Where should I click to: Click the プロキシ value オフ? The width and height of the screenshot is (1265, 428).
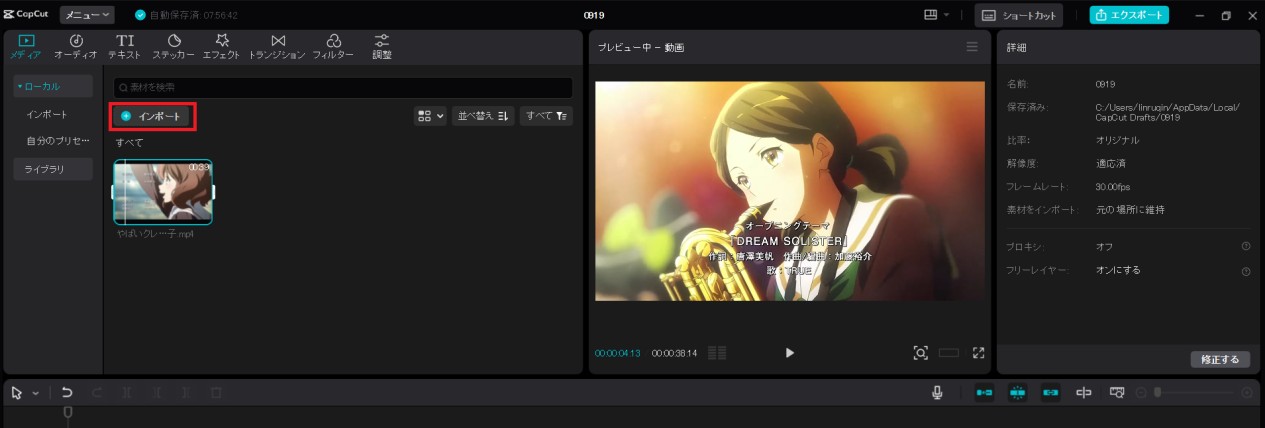point(1104,246)
